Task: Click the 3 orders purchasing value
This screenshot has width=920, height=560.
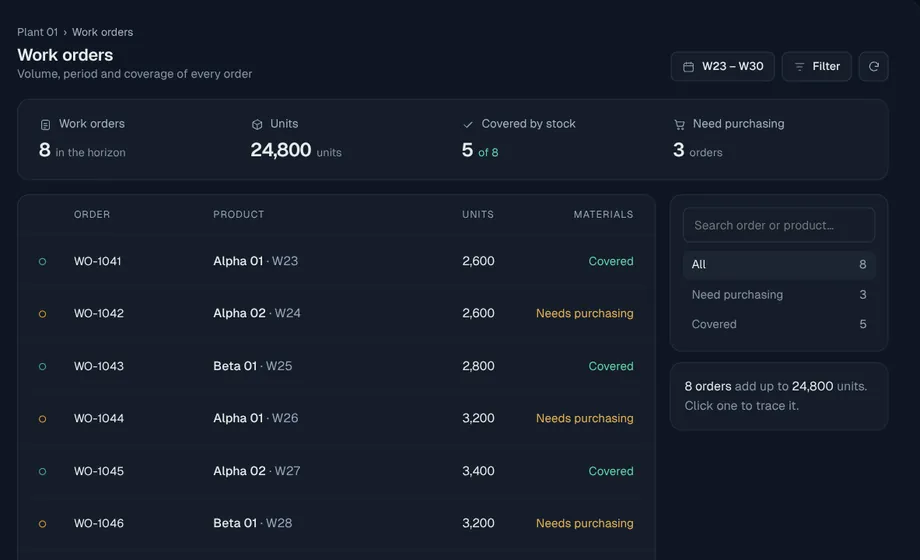Action: [x=698, y=150]
